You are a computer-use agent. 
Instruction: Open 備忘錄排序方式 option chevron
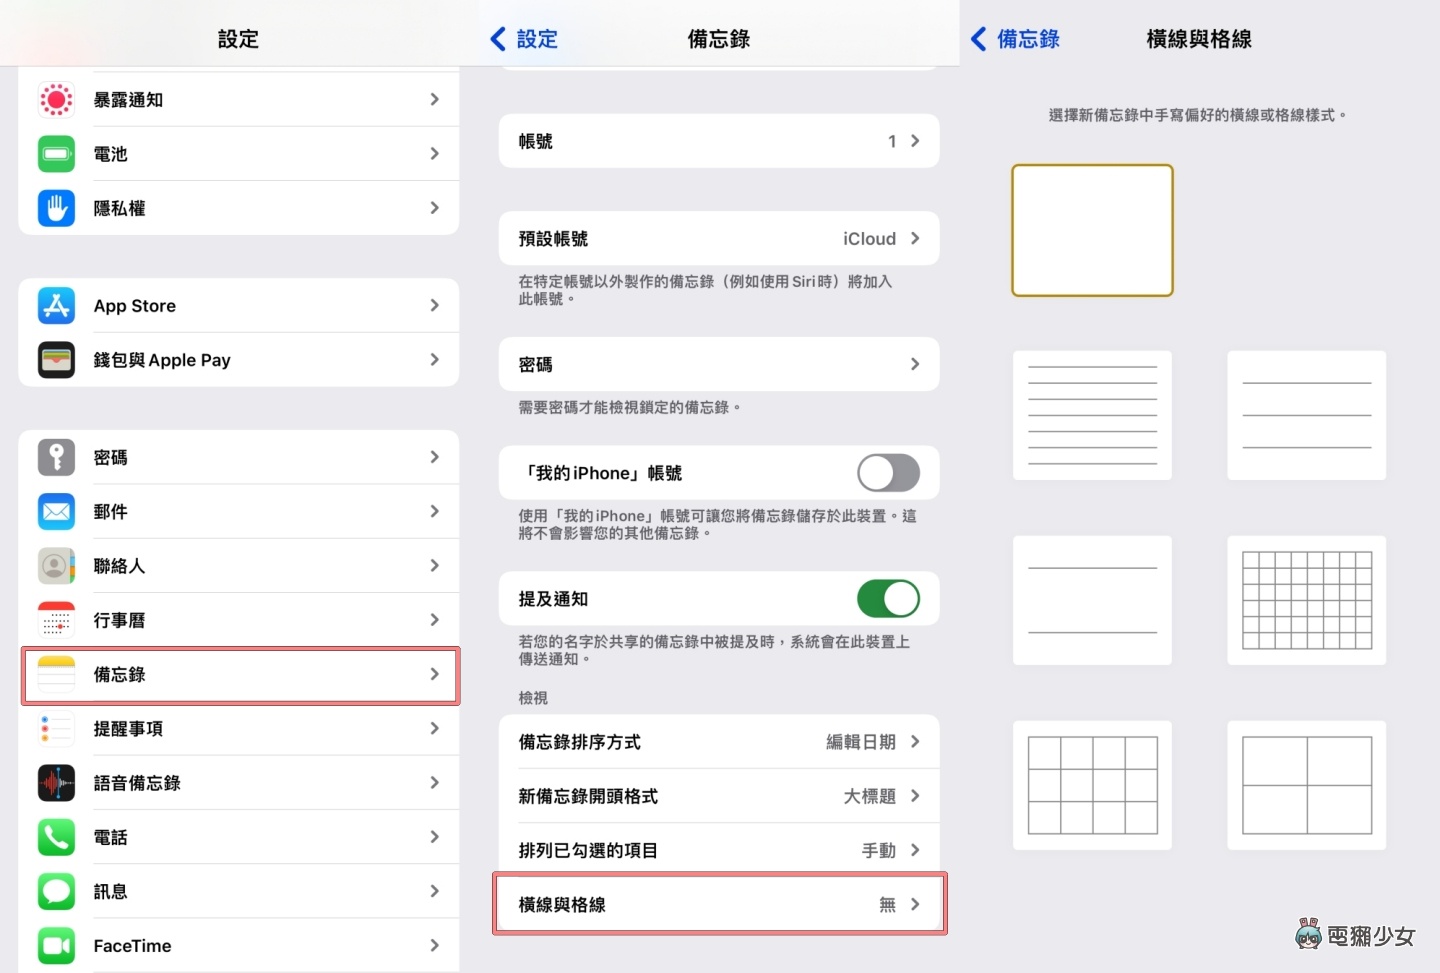point(914,742)
